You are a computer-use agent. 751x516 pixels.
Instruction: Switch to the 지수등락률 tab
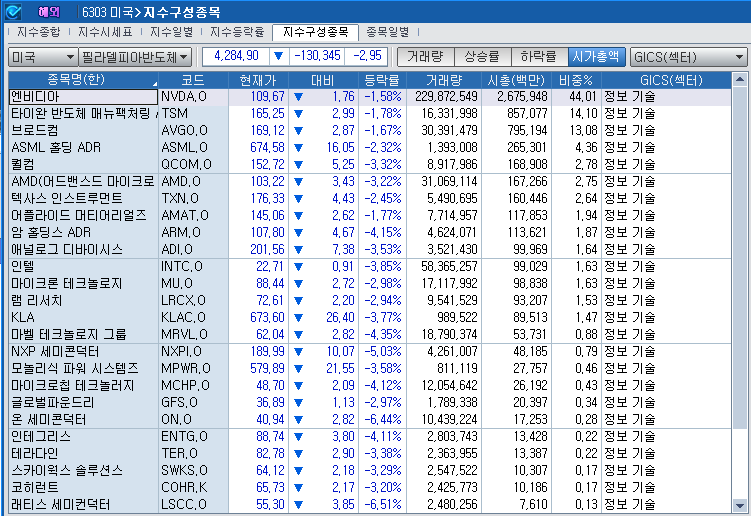point(237,32)
